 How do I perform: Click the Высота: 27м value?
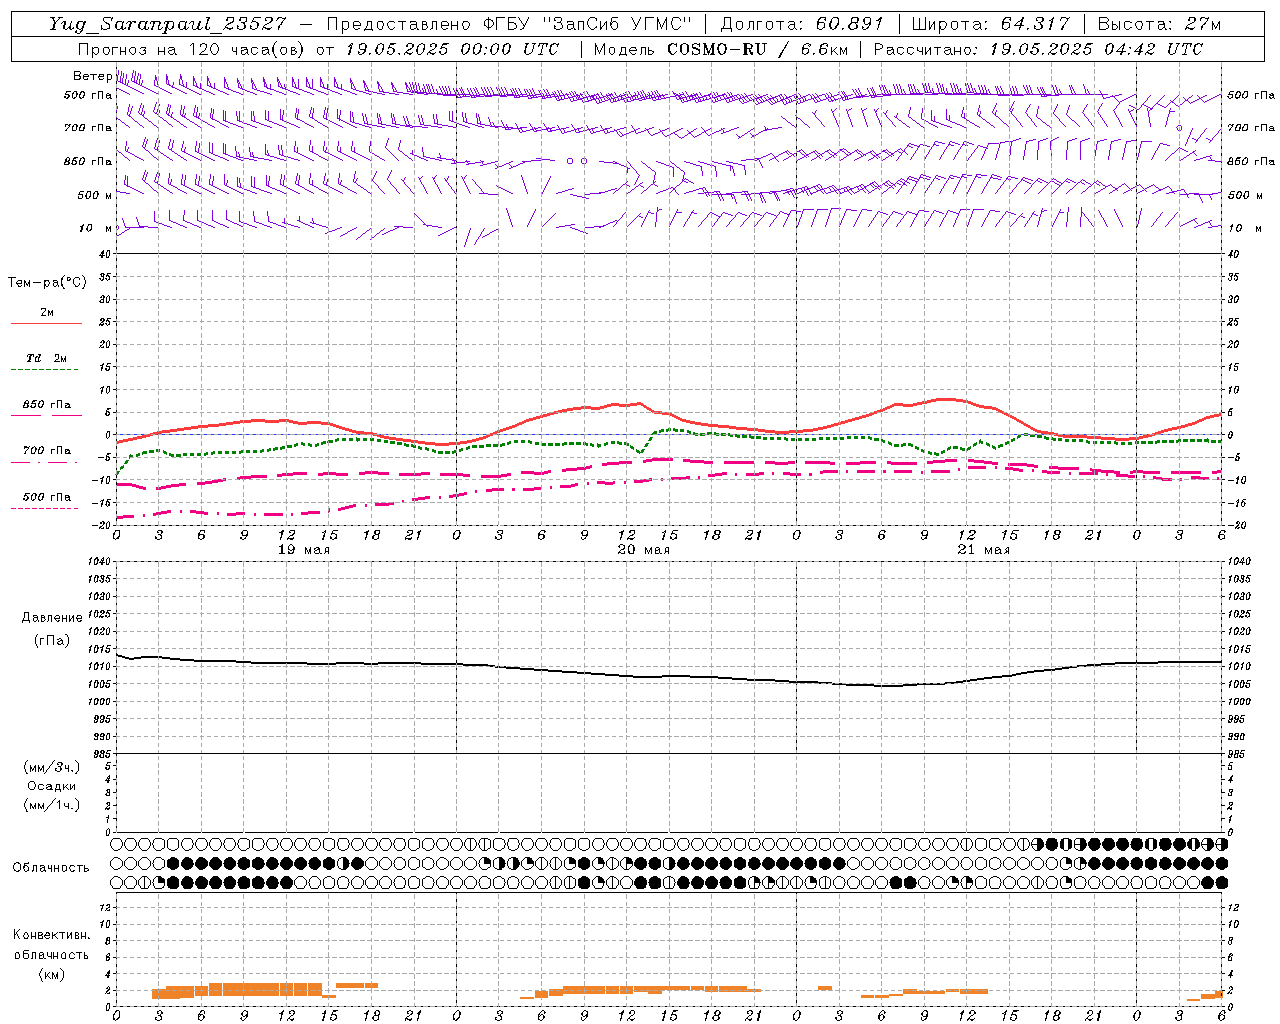[1159, 24]
